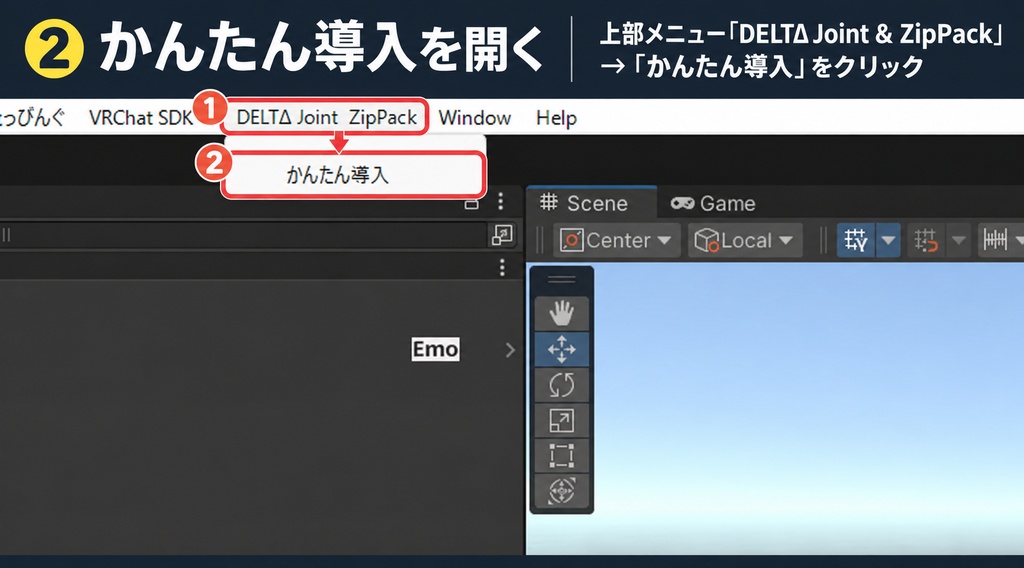Image resolution: width=1024 pixels, height=568 pixels.
Task: Open the Local handle rotation dropdown
Action: click(745, 240)
